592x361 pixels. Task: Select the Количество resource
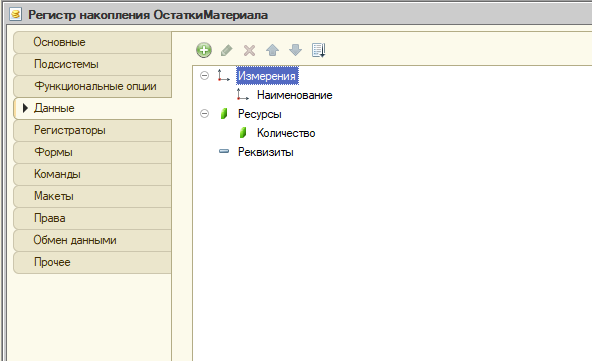tap(286, 133)
